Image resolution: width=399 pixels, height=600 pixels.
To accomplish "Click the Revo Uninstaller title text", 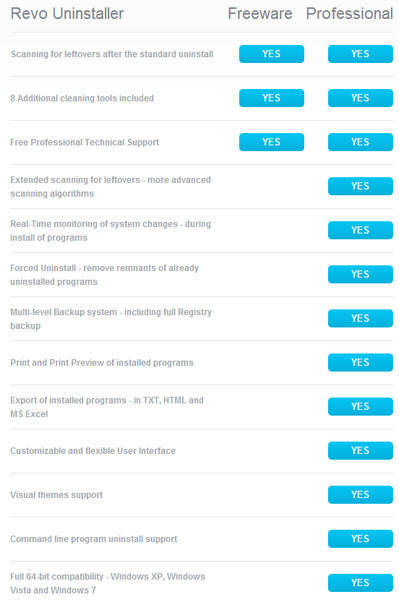I will pyautogui.click(x=67, y=14).
